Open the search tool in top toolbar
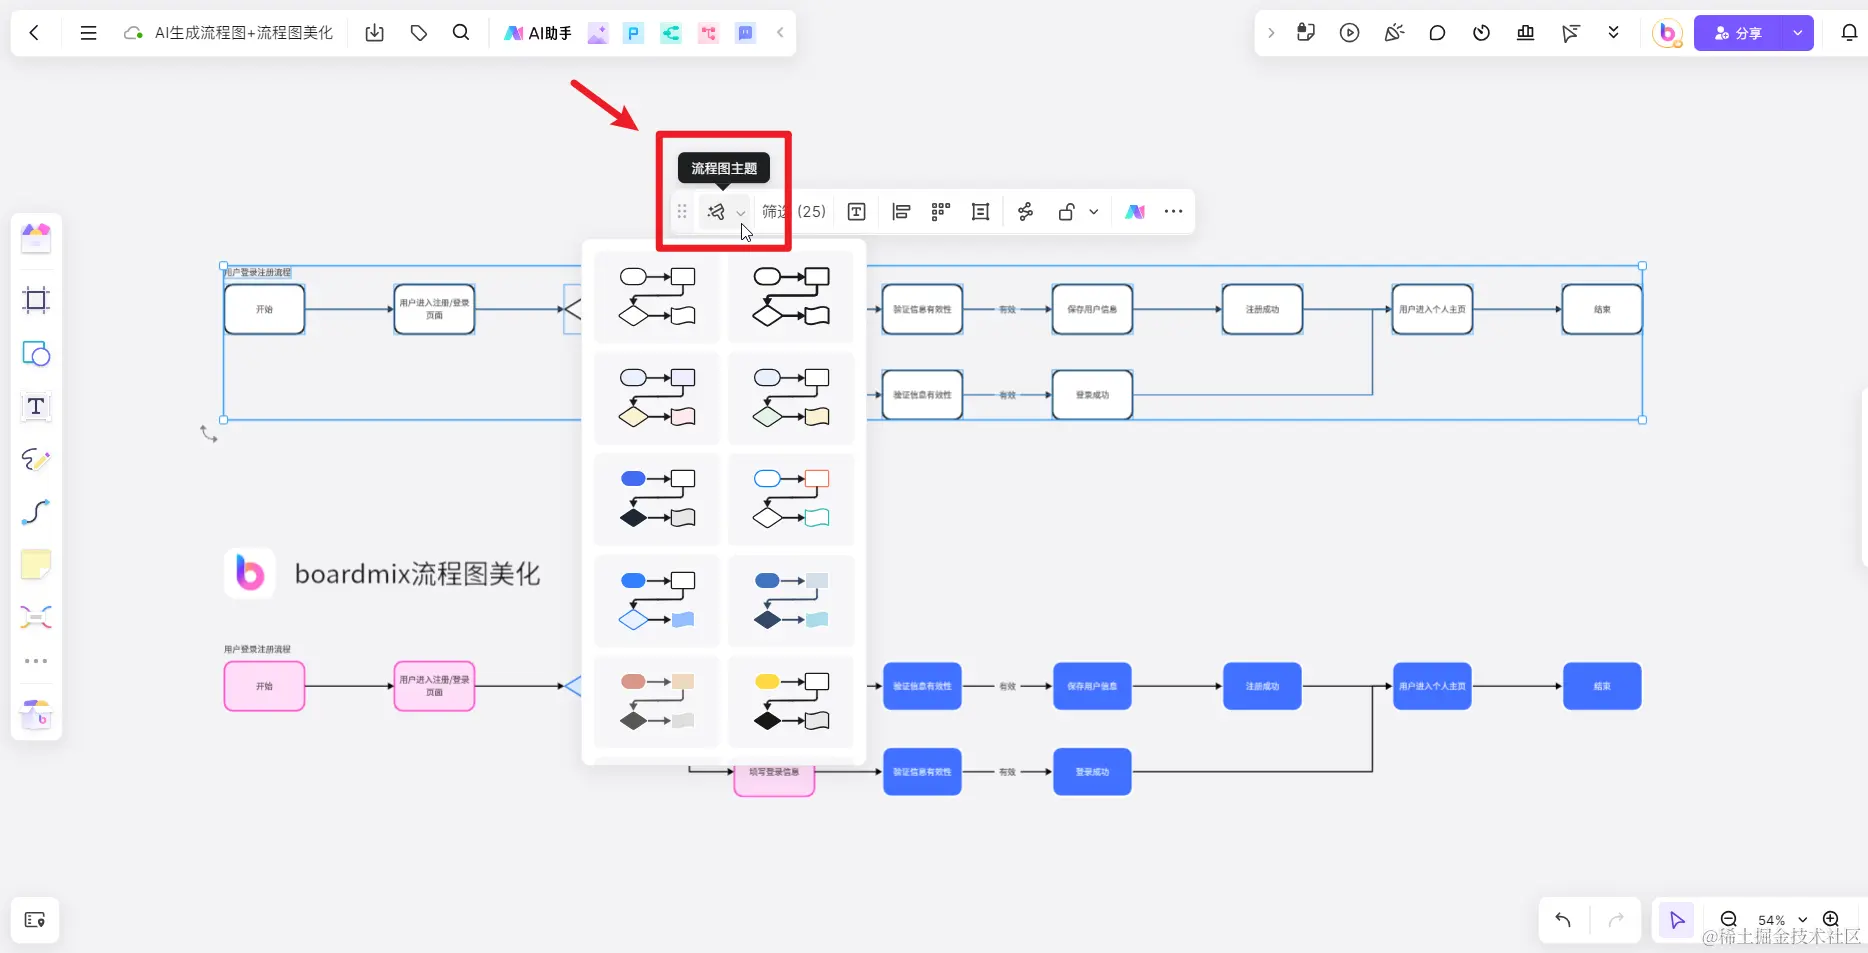The width and height of the screenshot is (1868, 953). [x=461, y=32]
